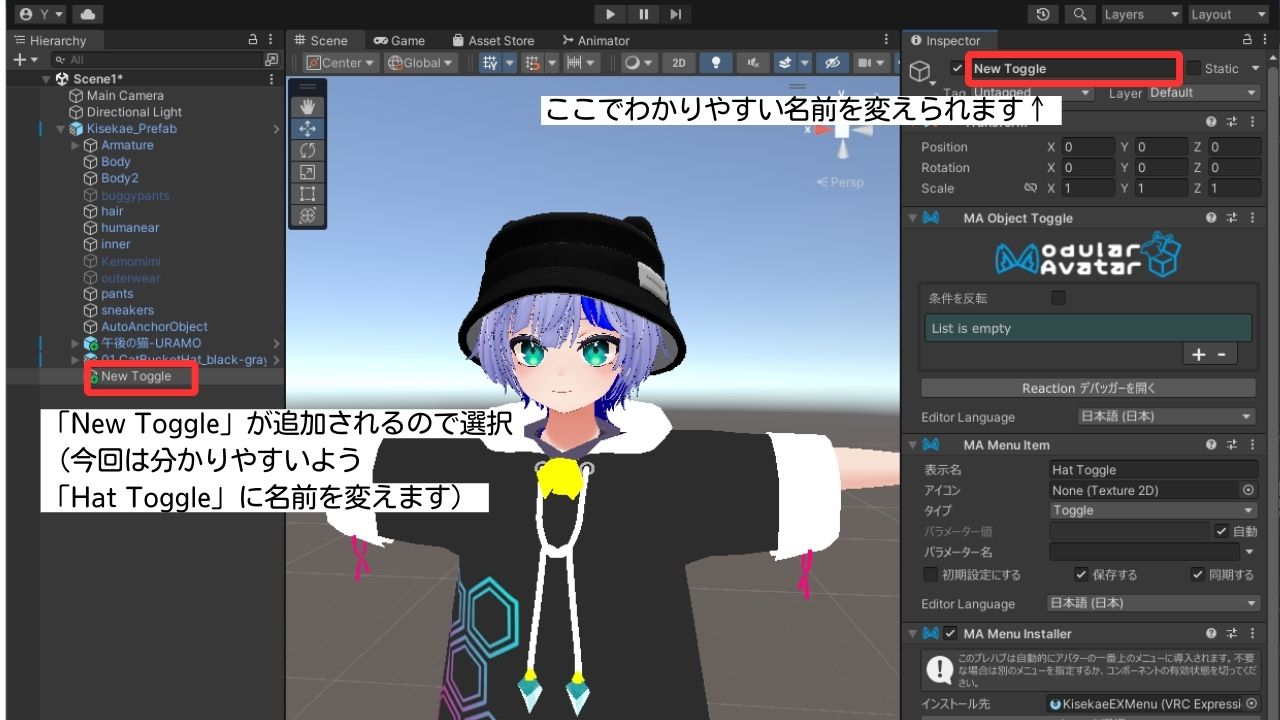Collapse the Kisekae_Prefab hierarchy entry
Image resolution: width=1280 pixels, height=720 pixels.
(59, 128)
